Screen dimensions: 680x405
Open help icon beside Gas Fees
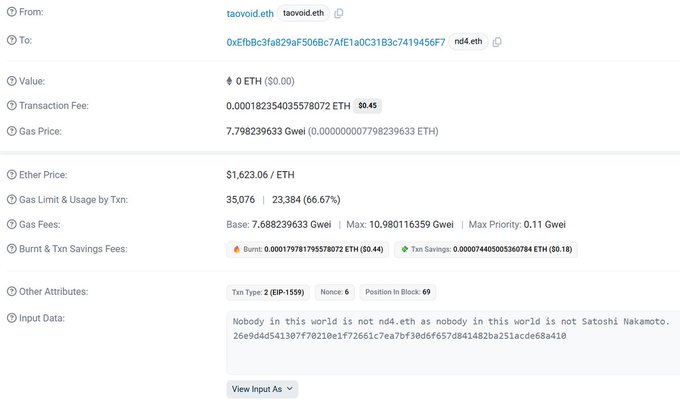pyautogui.click(x=12, y=224)
